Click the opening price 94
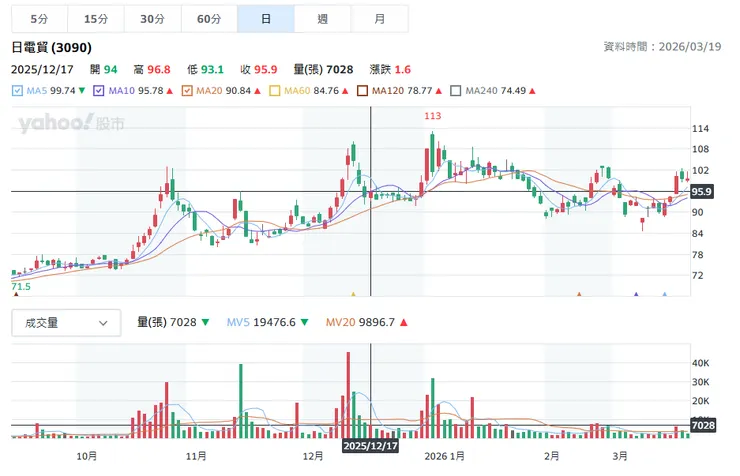Screen dimensions: 740x476 [110, 69]
